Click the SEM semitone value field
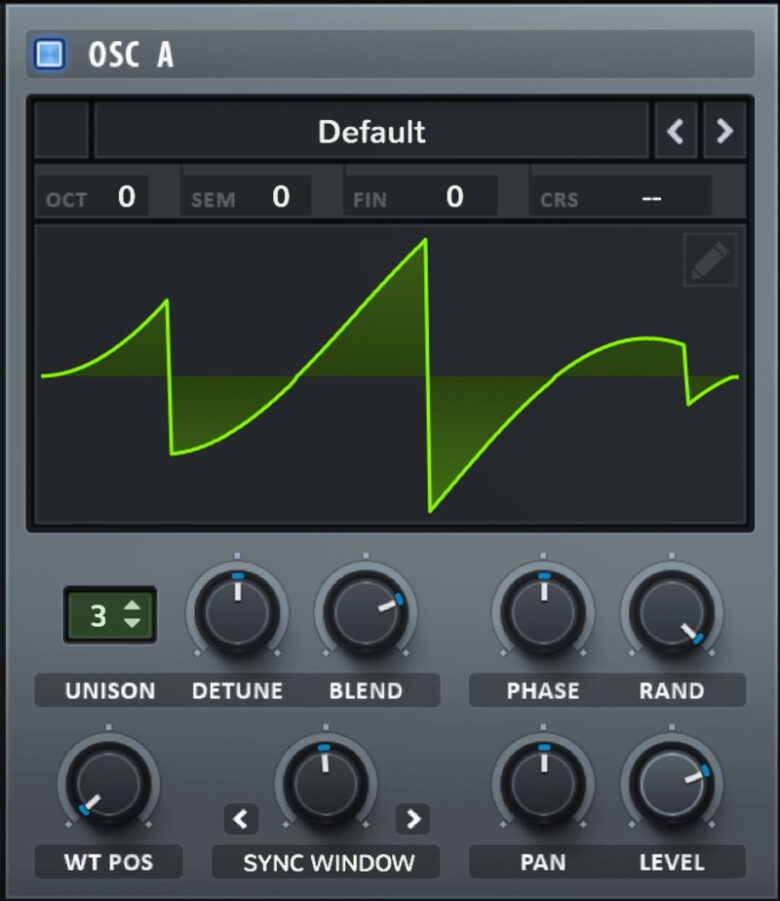Screen dimensions: 780x901 tap(245, 197)
